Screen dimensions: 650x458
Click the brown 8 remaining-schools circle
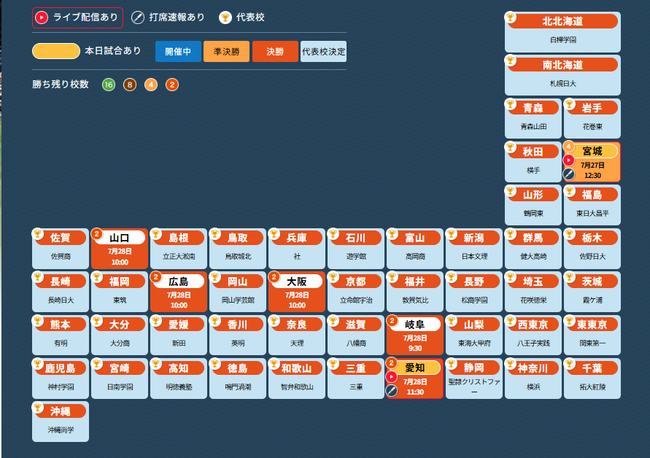coord(130,85)
